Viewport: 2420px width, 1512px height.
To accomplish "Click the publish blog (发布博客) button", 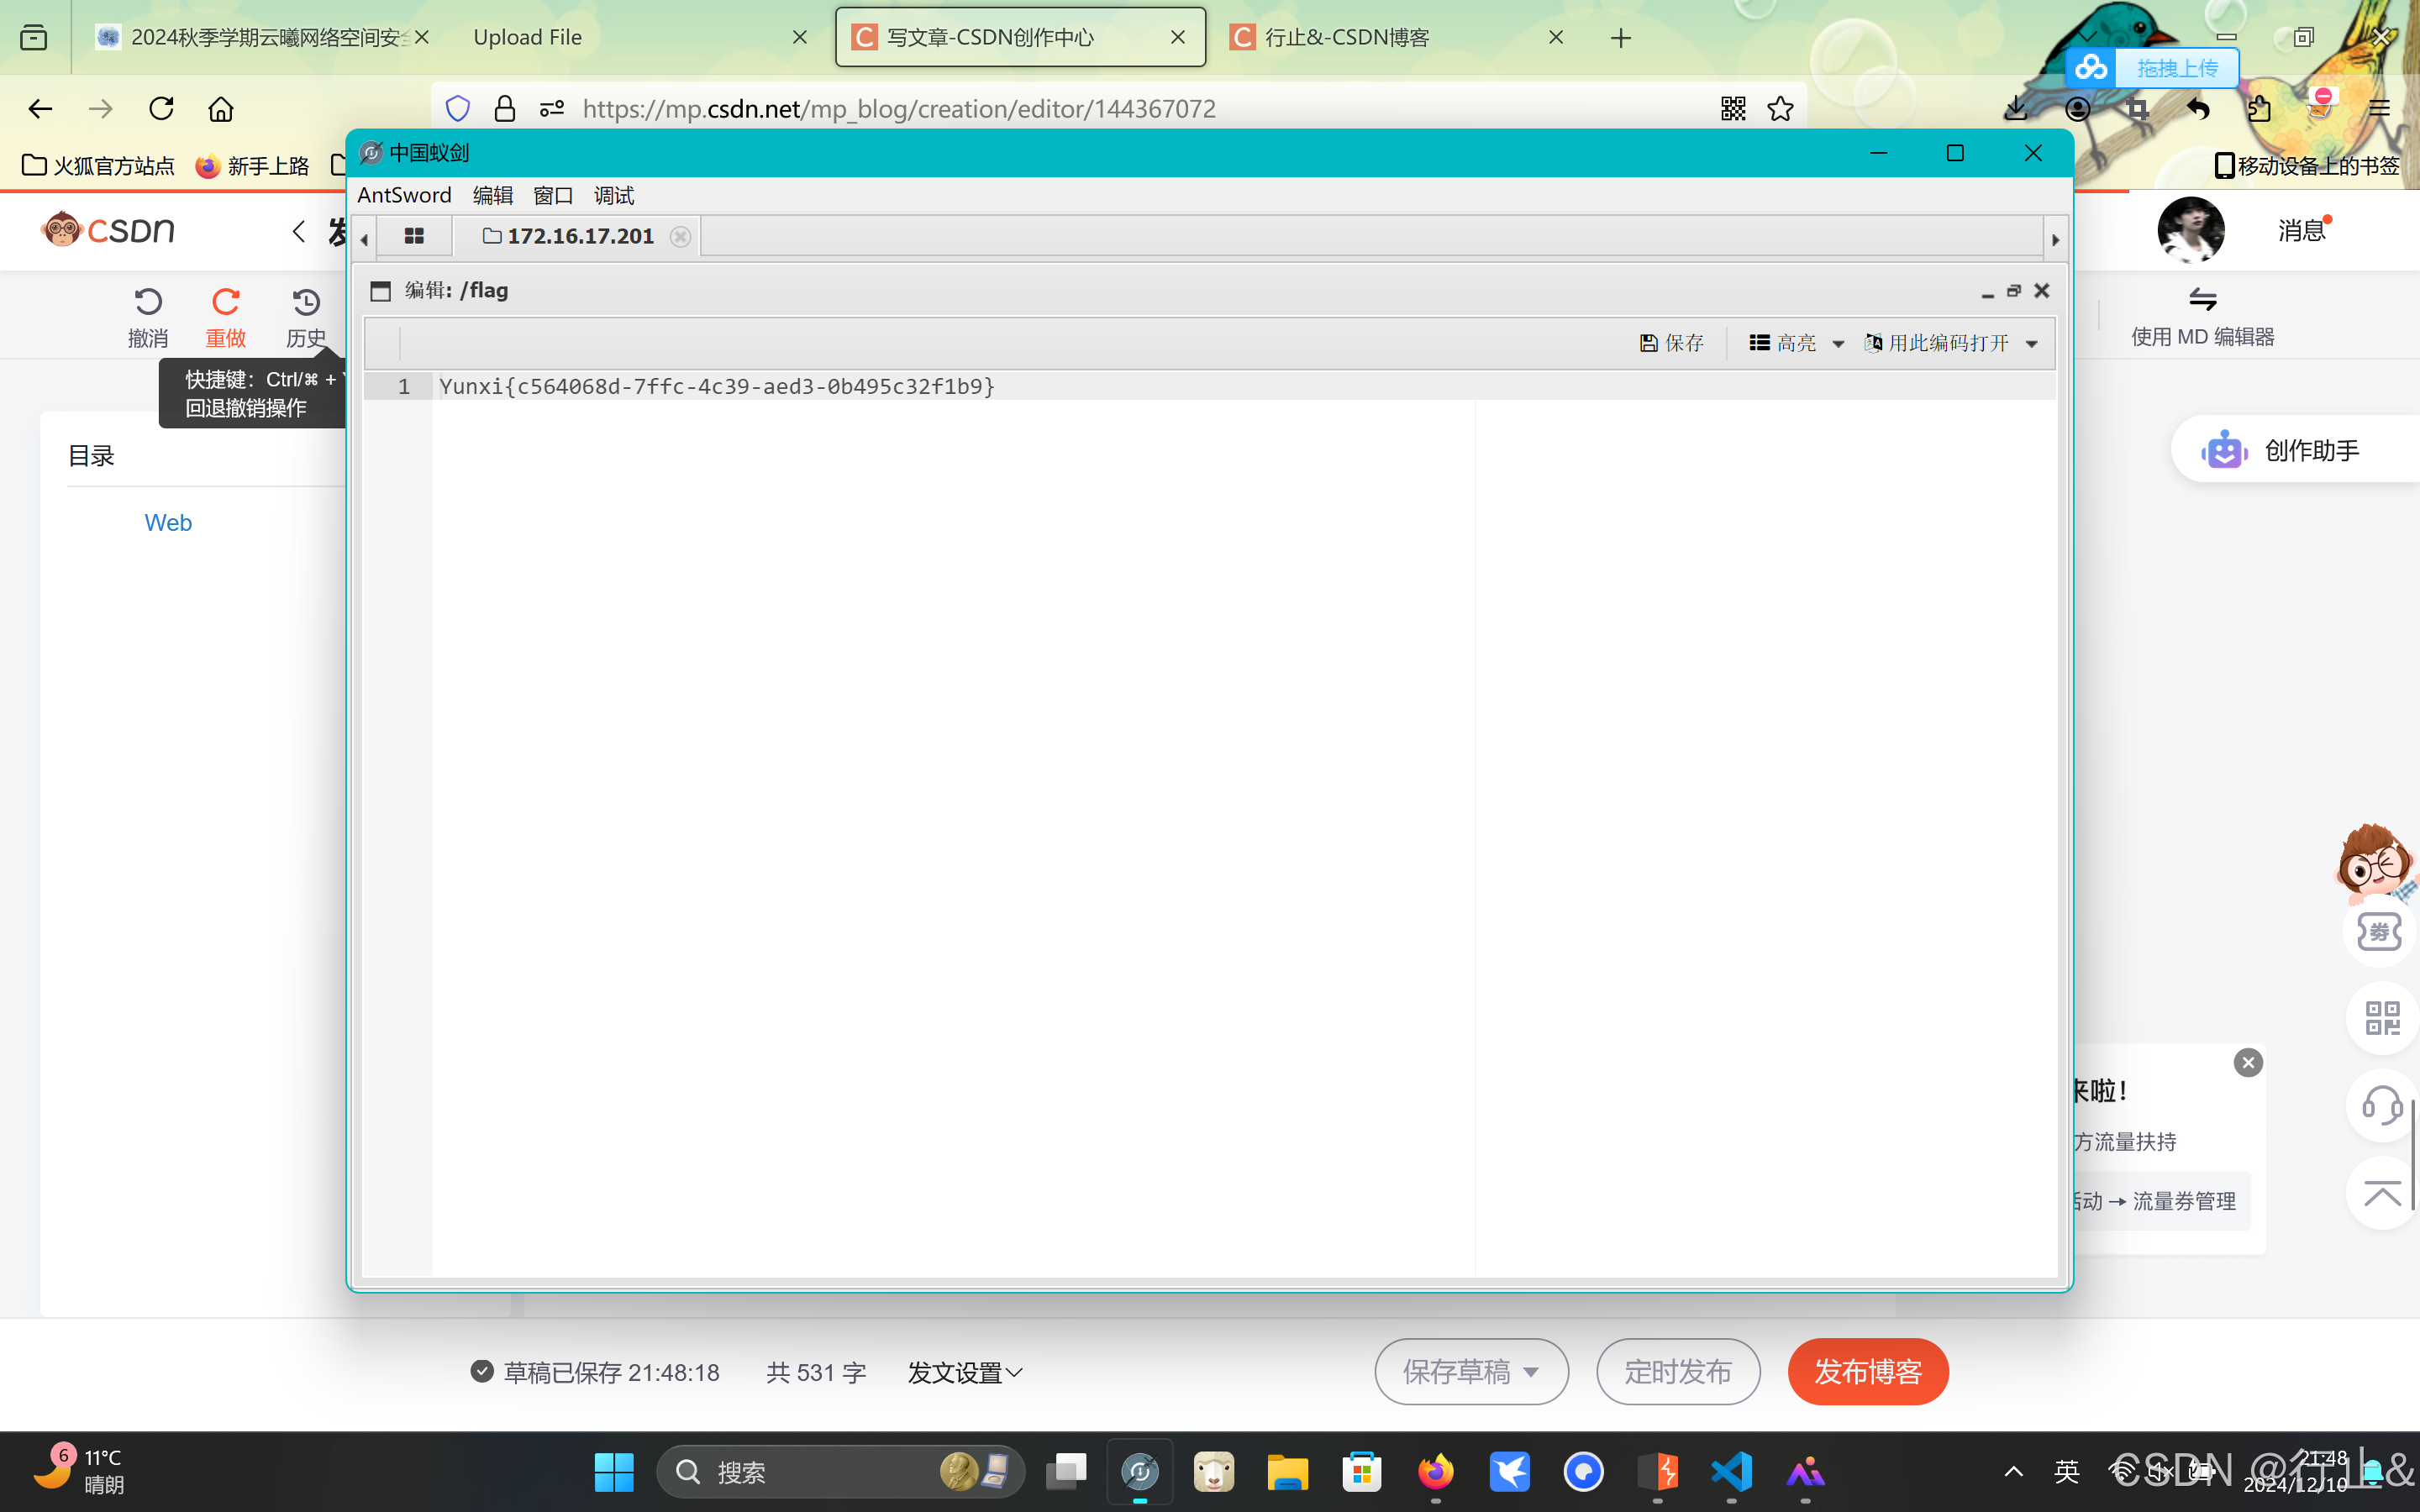I will point(1867,1372).
